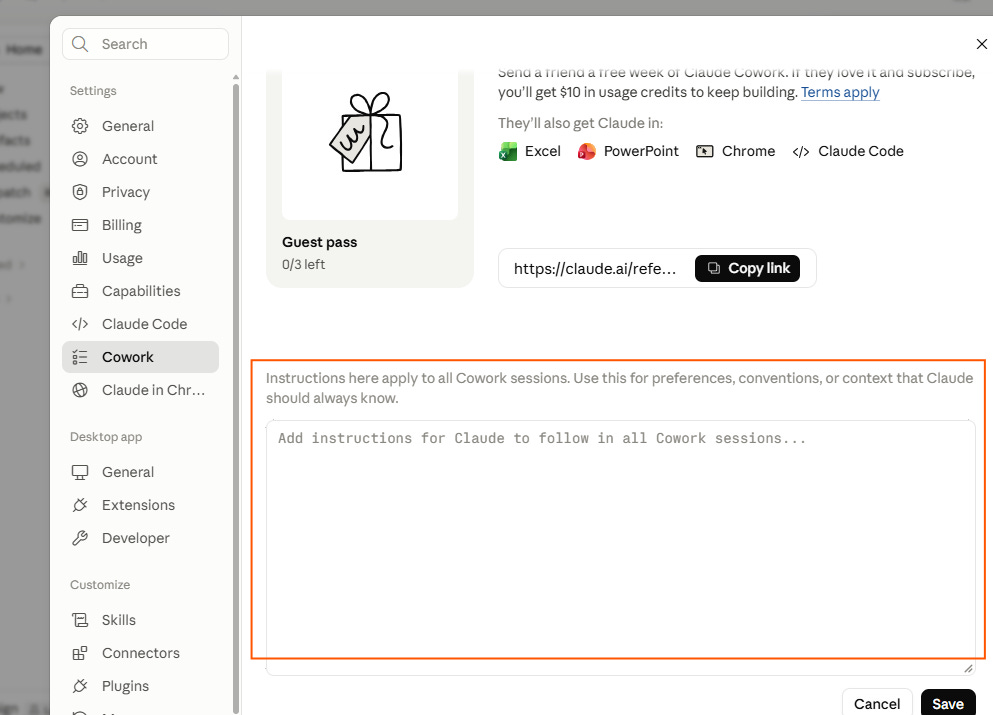This screenshot has height=715, width=993.
Task: Select the Cowork settings item
Action: pos(141,357)
